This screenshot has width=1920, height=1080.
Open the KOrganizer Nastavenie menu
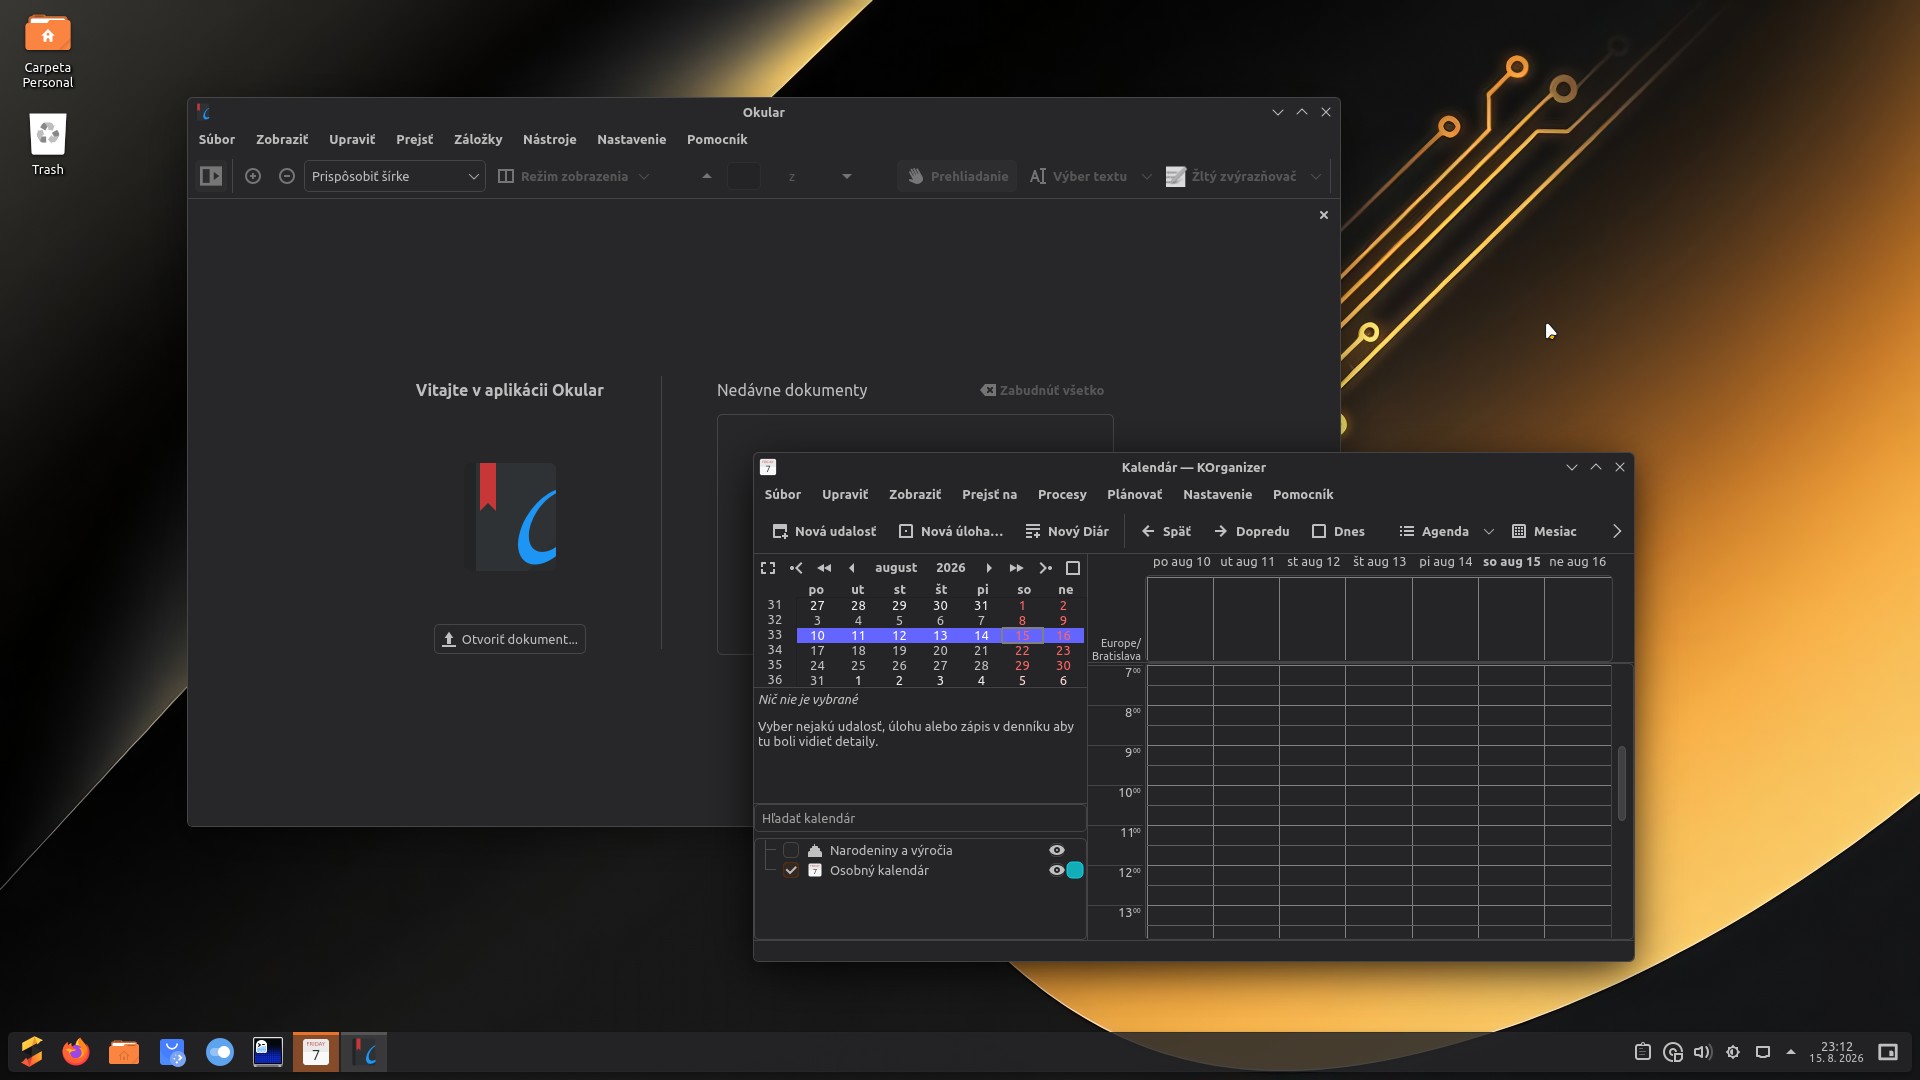coord(1217,495)
